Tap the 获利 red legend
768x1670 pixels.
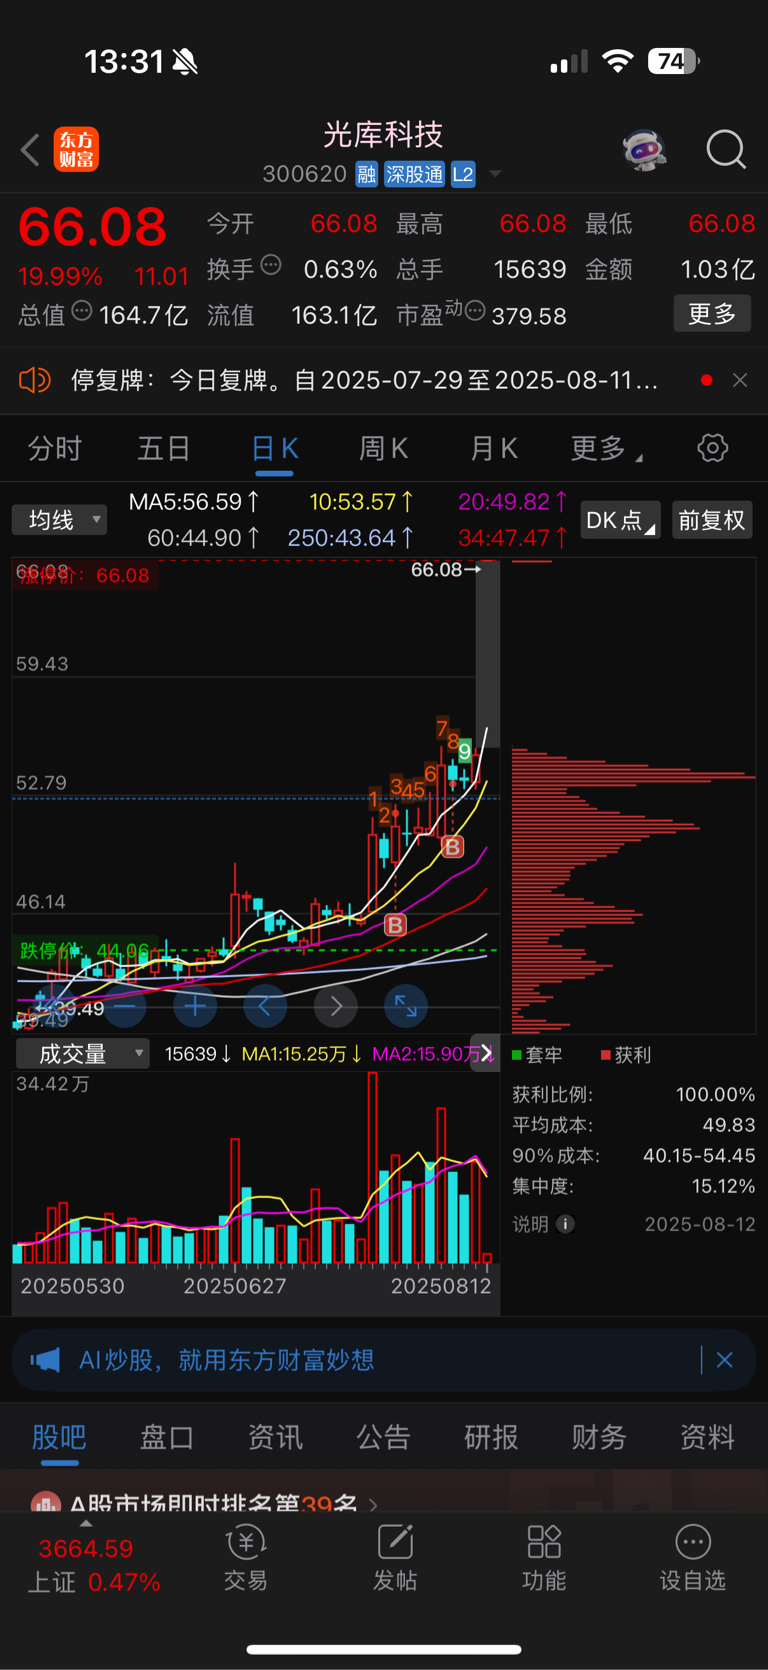(x=626, y=1055)
